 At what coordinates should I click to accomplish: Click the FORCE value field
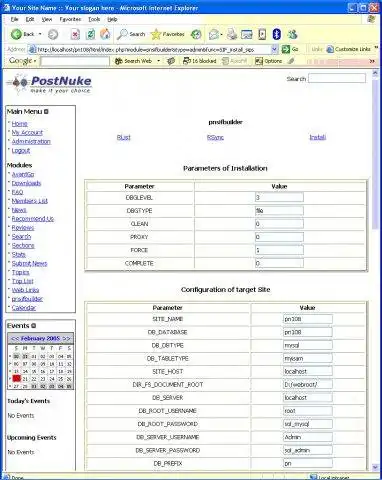click(x=279, y=250)
